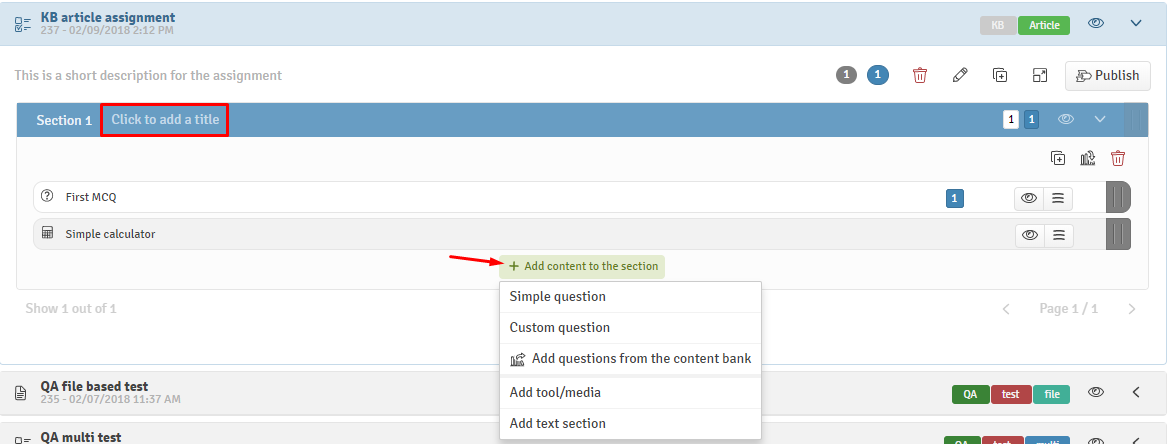This screenshot has height=444, width=1167.
Task: Delete the KB article assignment via red trash icon
Action: [x=920, y=75]
